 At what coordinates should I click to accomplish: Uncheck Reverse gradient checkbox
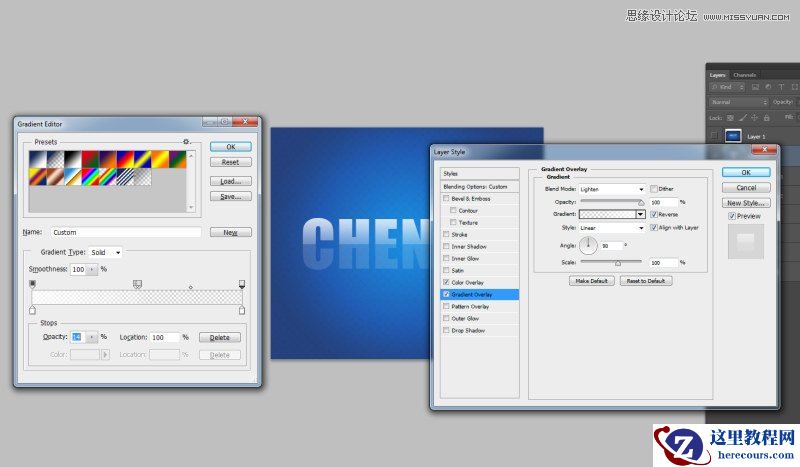(x=654, y=214)
